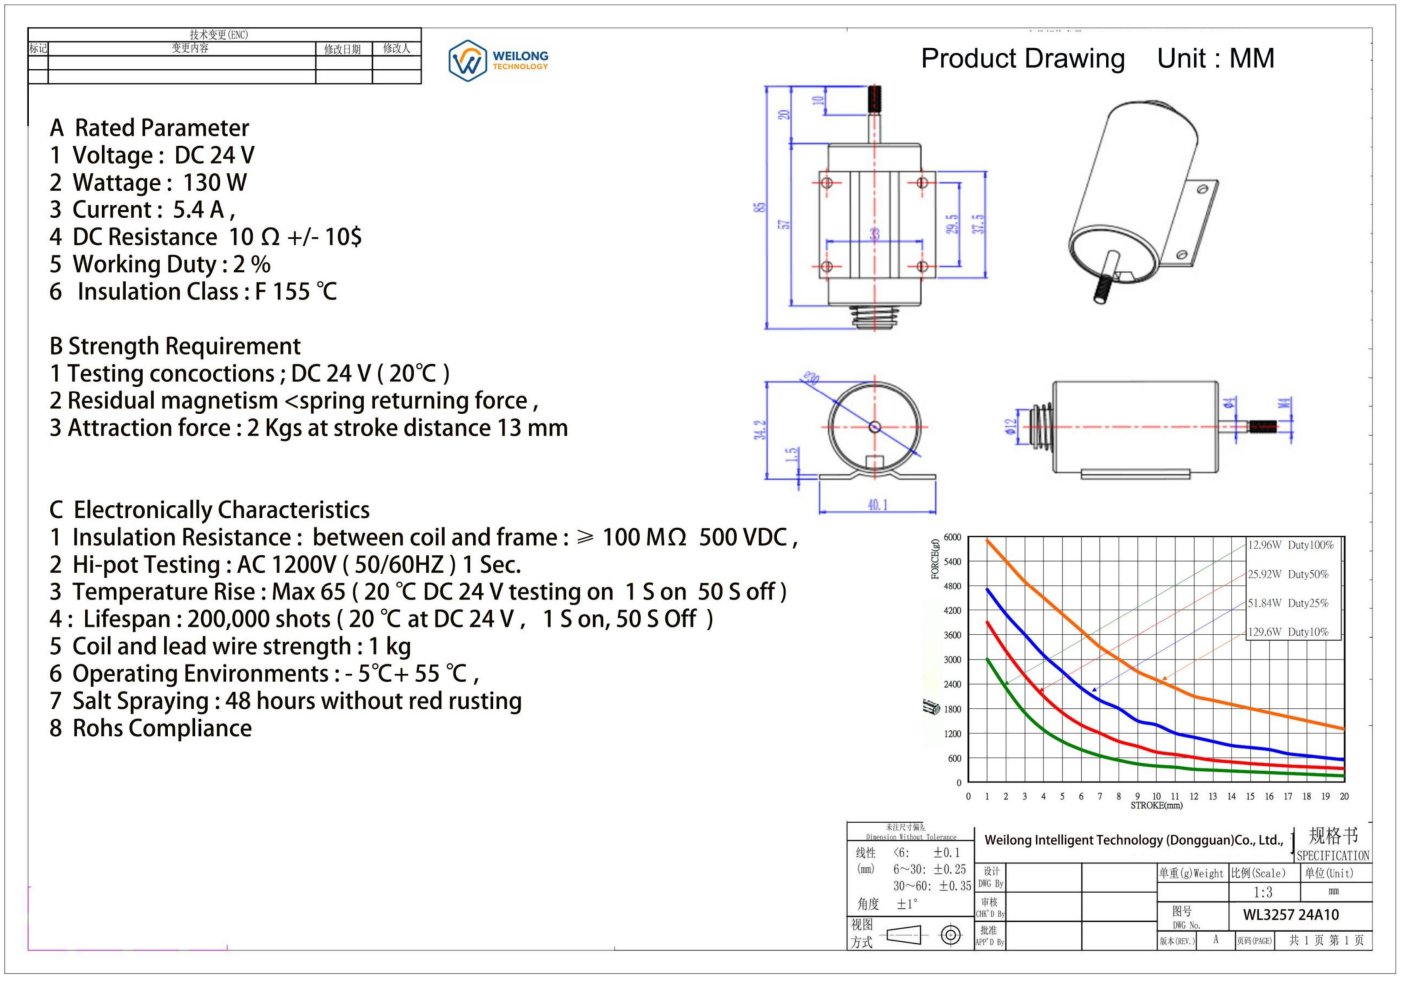Screen dimensions: 1413x1000
Task: Click the "37.5" dimension on the front view
Action: (x=978, y=224)
